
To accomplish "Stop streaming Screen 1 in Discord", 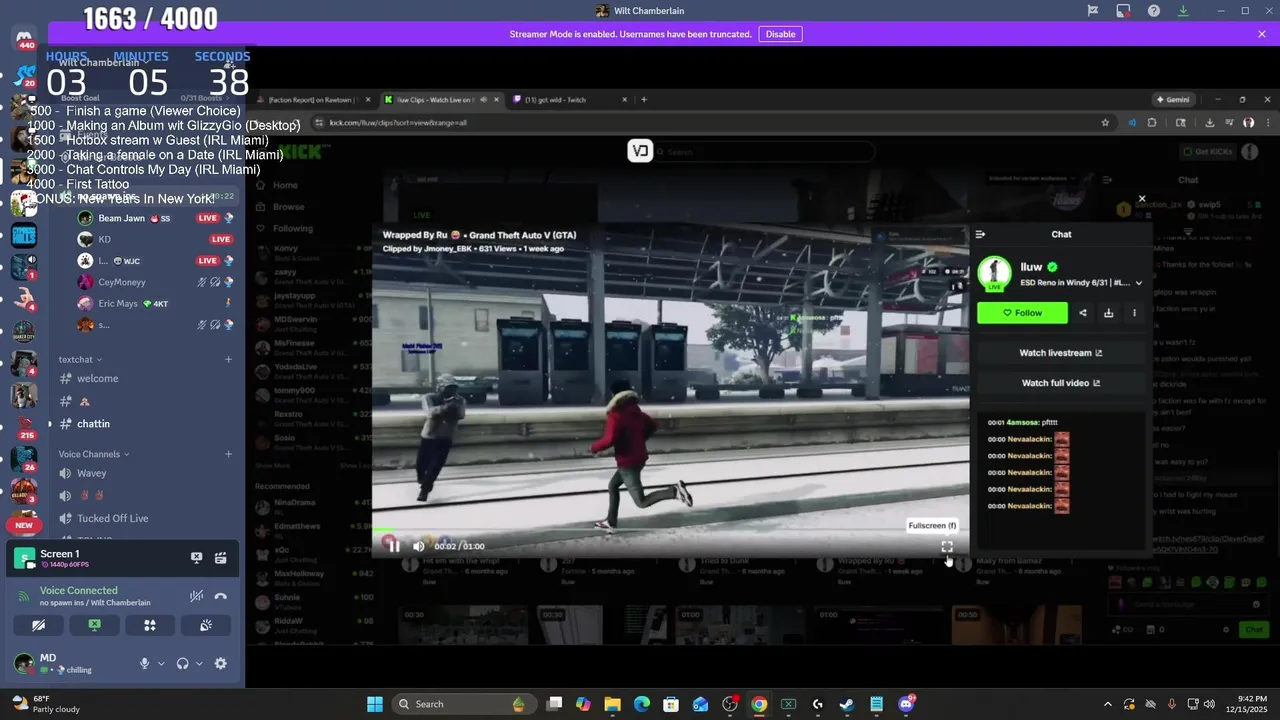I will [x=197, y=558].
